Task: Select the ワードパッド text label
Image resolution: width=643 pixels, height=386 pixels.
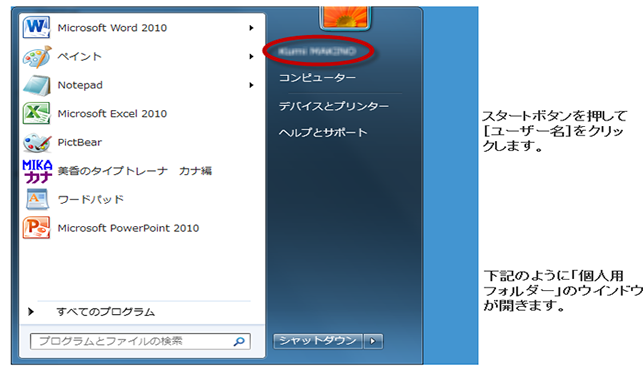Action: [91, 199]
